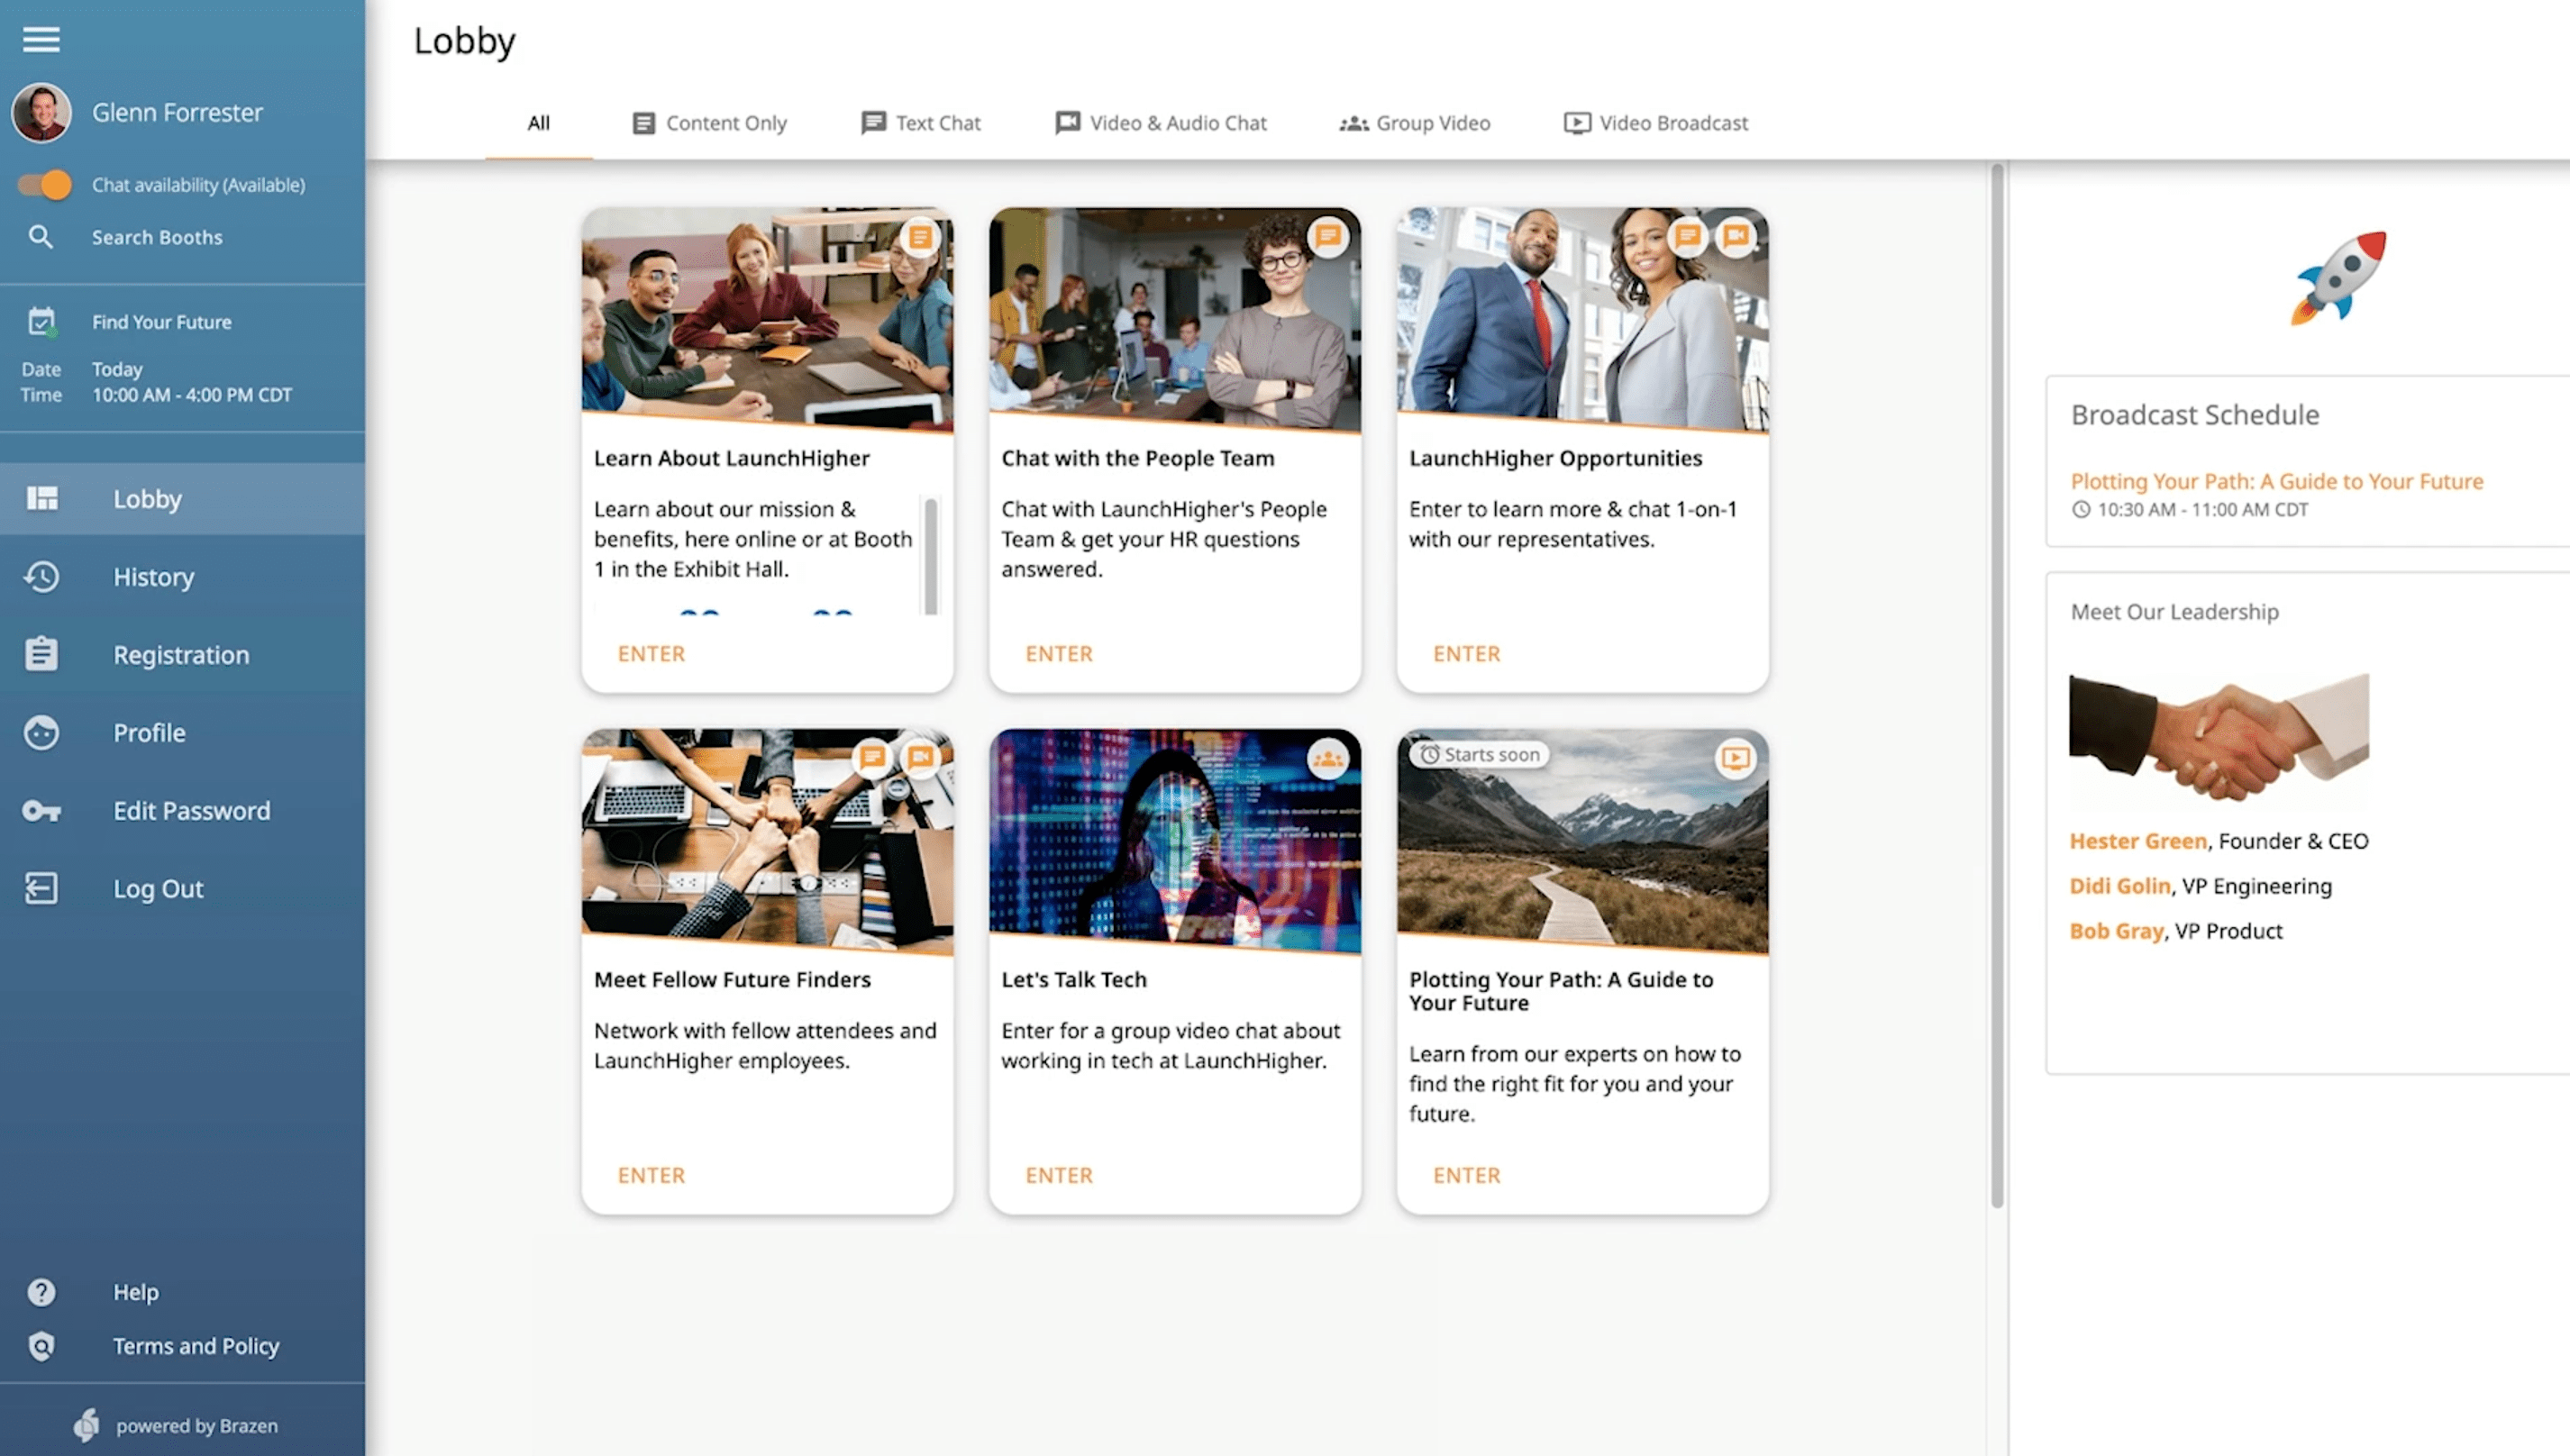Click the broadcast clock icon beside 10:30 AM
Image resolution: width=2570 pixels, height=1456 pixels.
pyautogui.click(x=2081, y=509)
